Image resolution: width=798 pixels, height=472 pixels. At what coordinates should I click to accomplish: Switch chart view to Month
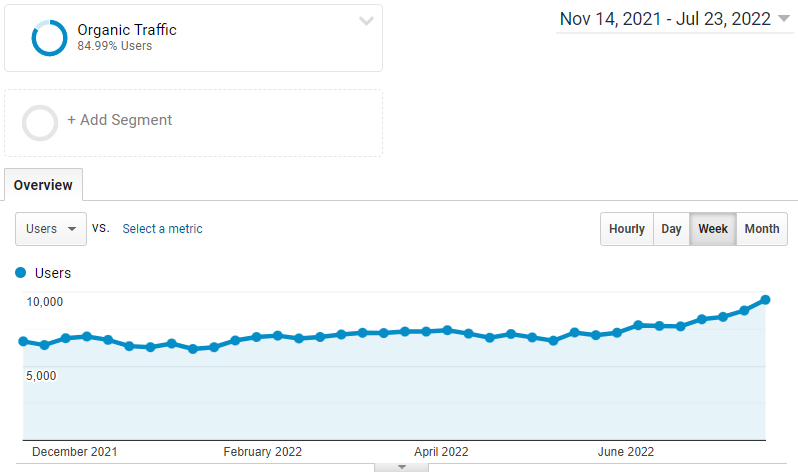(761, 229)
